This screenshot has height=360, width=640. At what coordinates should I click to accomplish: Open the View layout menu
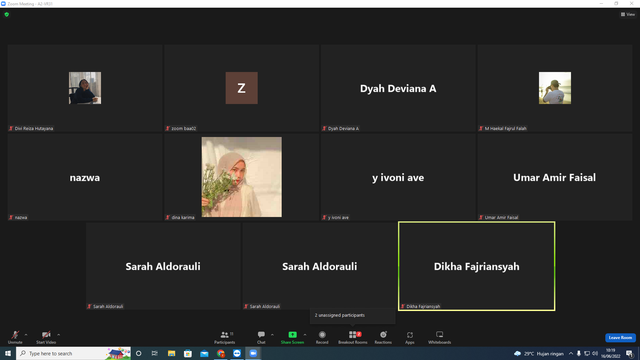point(628,14)
